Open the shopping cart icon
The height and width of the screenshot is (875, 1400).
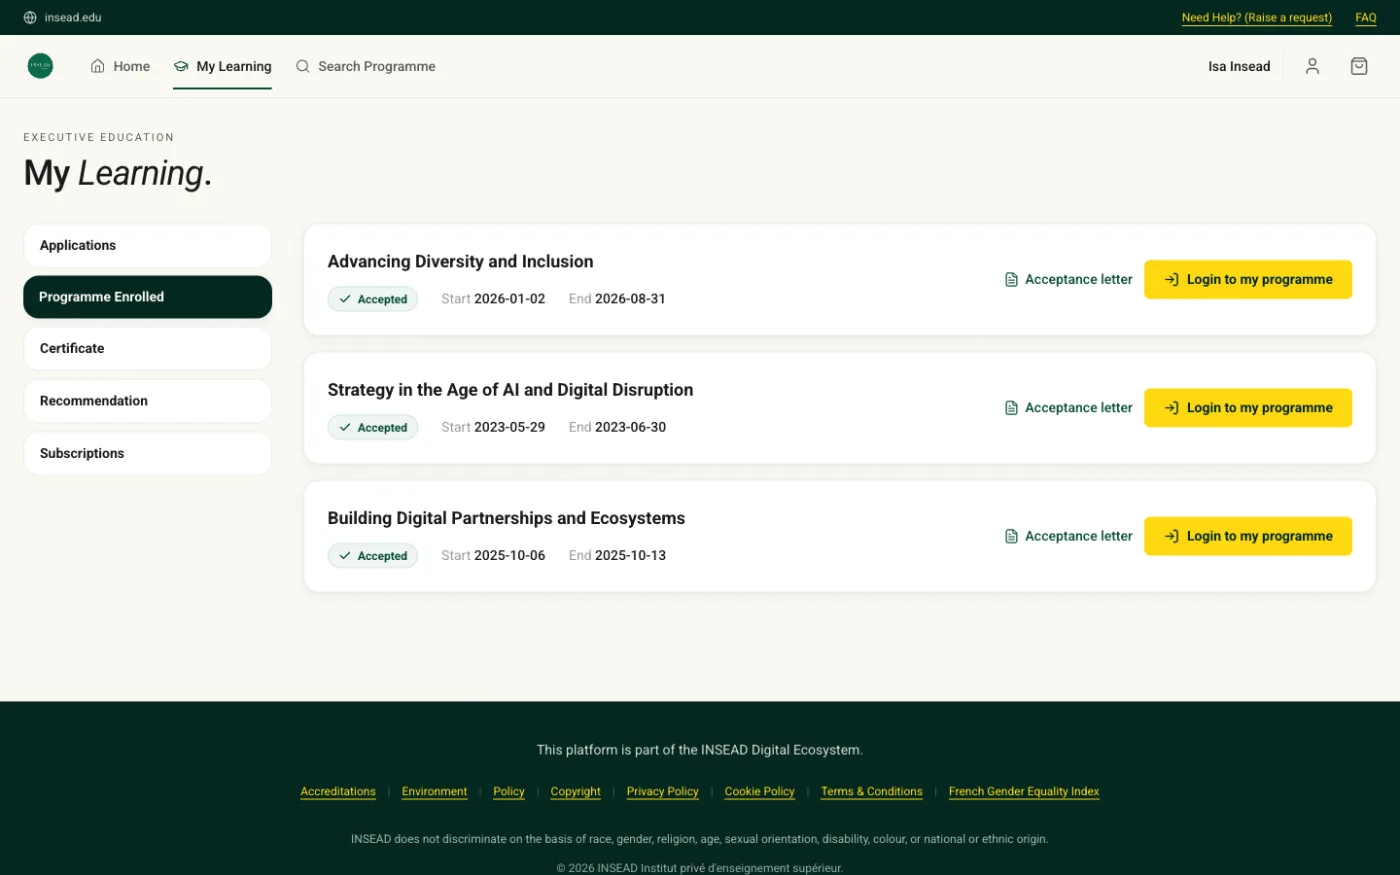click(1359, 66)
